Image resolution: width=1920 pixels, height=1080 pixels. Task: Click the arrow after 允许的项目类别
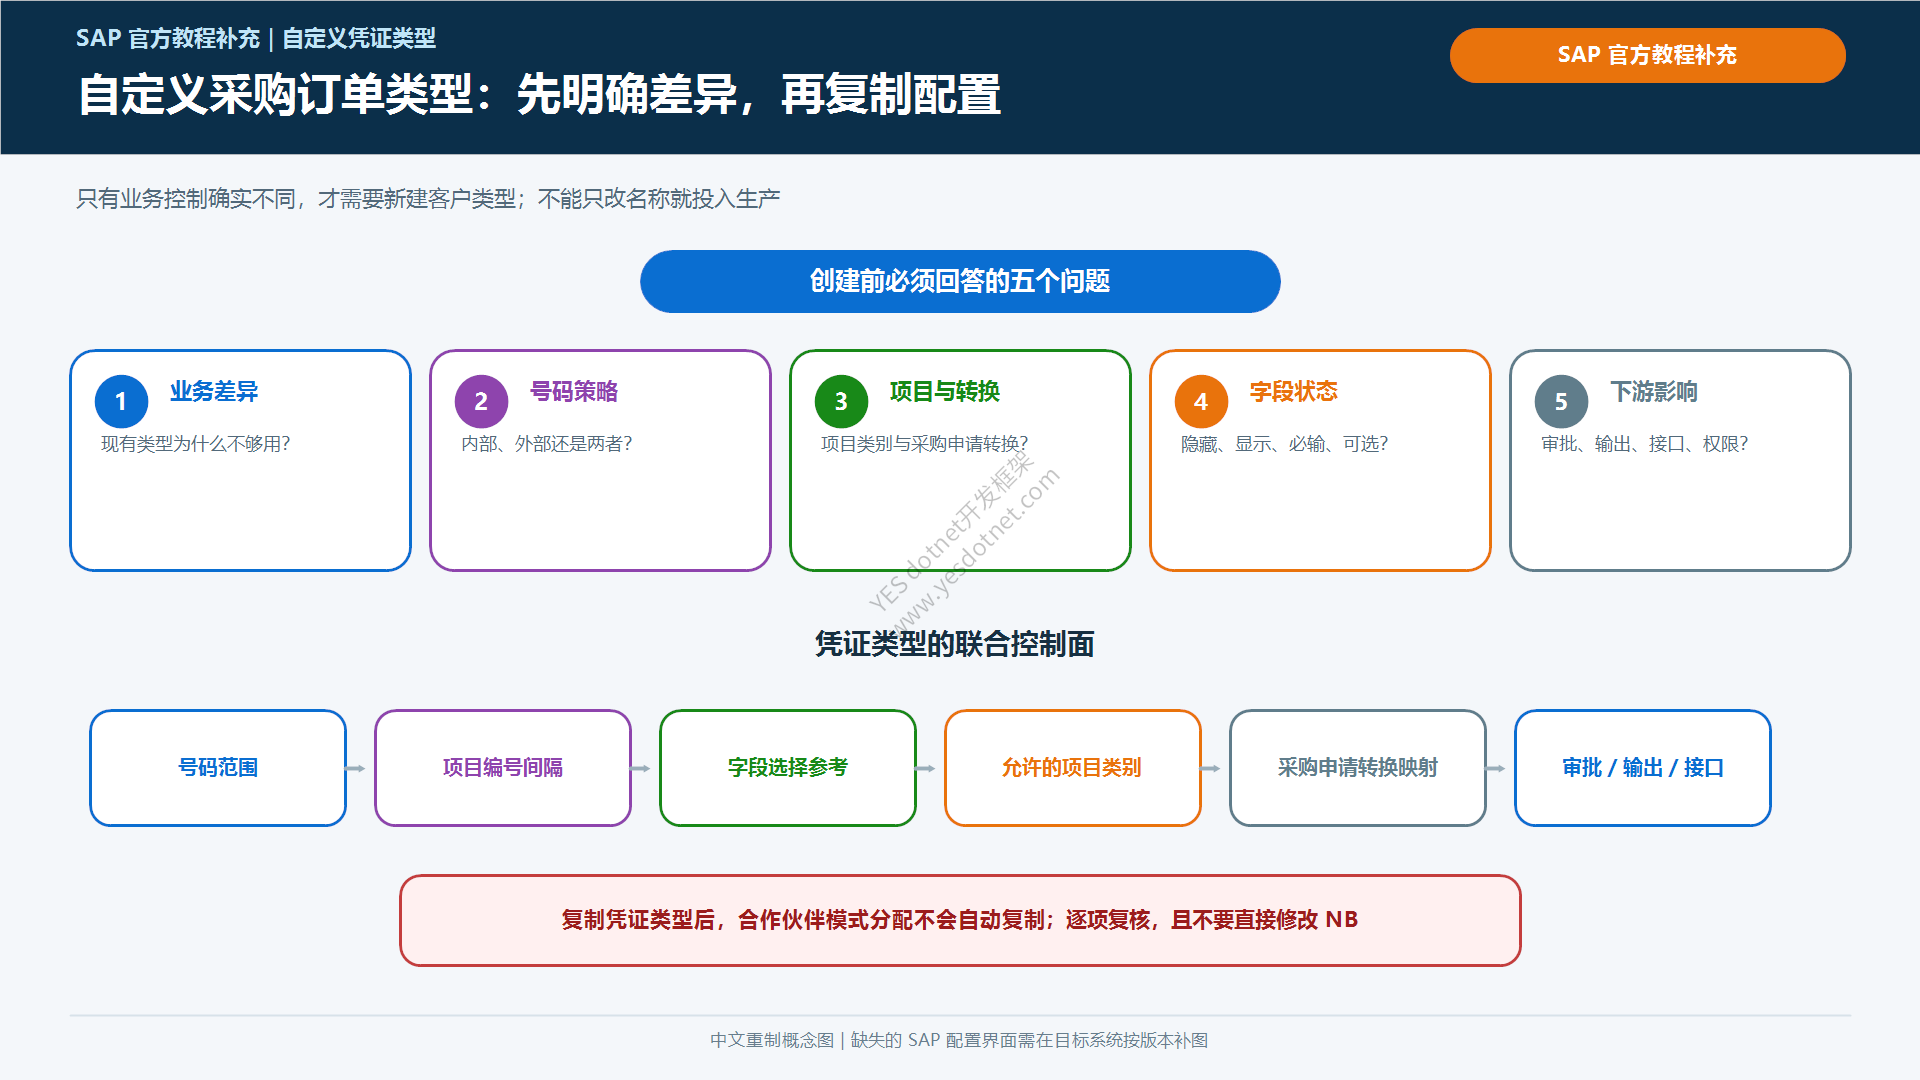[1211, 769]
